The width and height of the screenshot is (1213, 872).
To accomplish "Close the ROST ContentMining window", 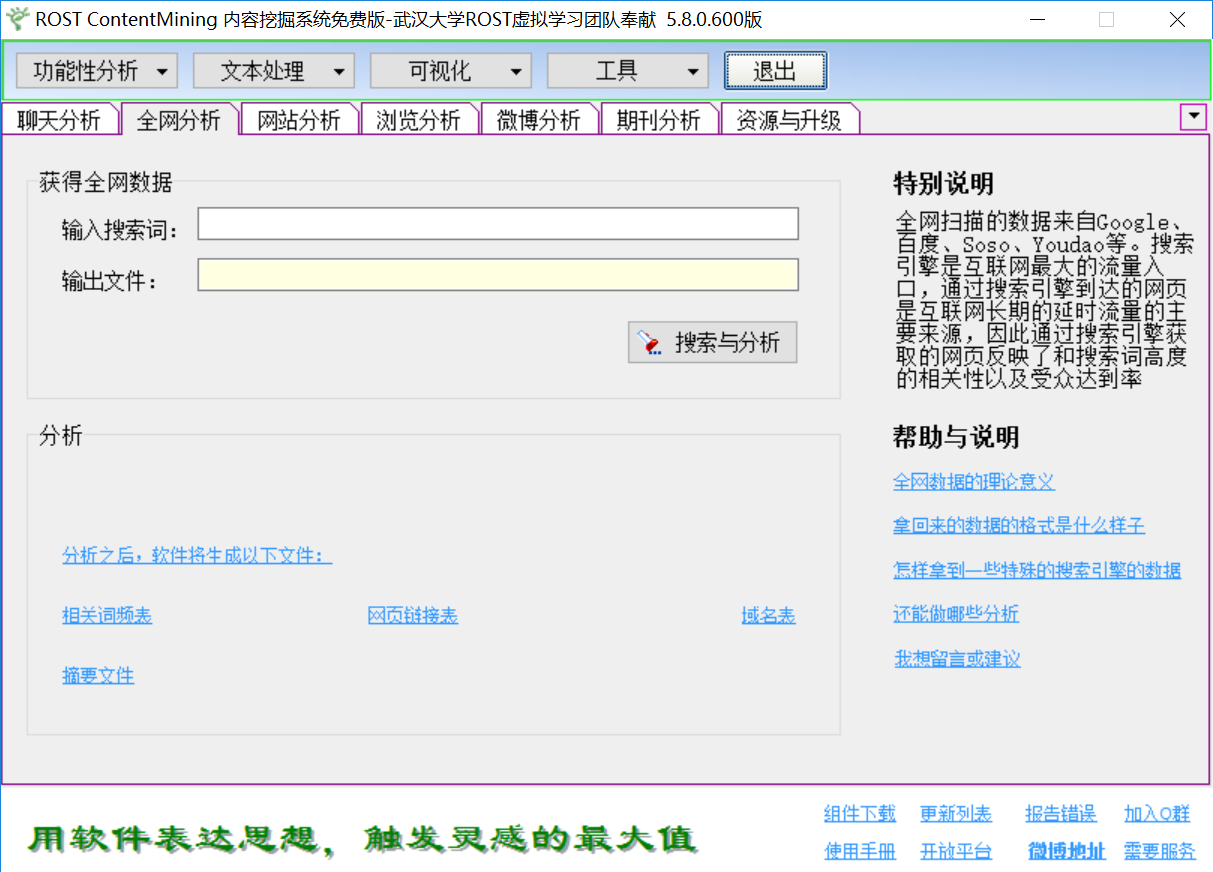I will [1178, 19].
